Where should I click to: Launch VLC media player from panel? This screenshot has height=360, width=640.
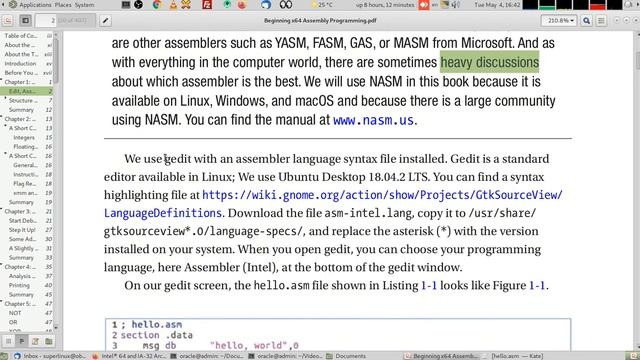[x=173, y=5]
